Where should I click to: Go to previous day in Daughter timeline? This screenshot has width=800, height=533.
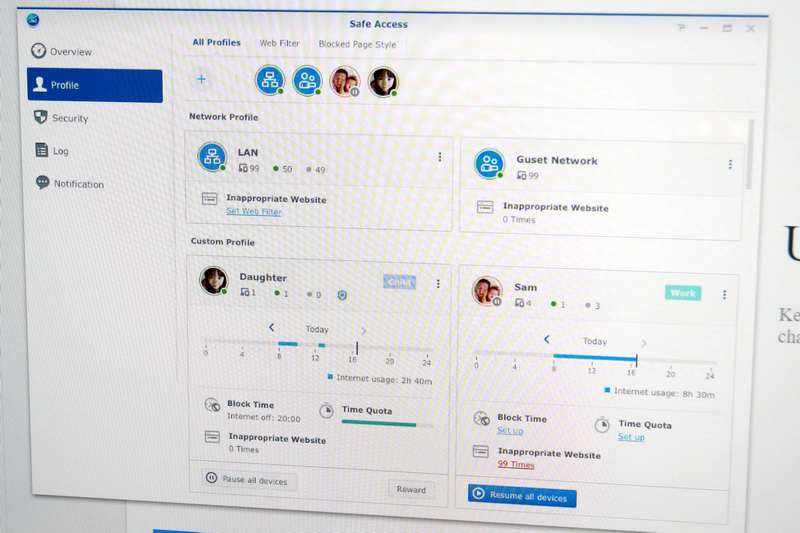(x=271, y=327)
